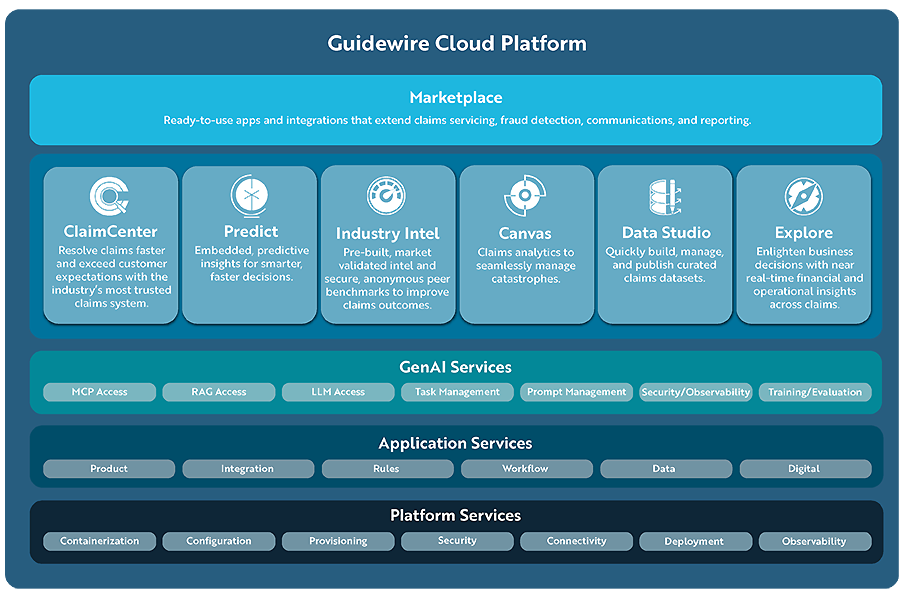Choose LLM Access under GenAI Services

pyautogui.click(x=338, y=392)
